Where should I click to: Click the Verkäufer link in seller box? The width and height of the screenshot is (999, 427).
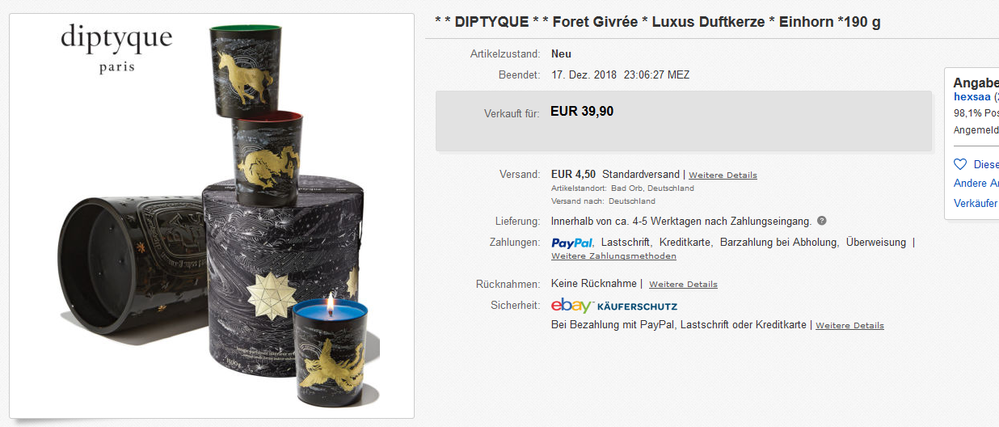click(975, 203)
